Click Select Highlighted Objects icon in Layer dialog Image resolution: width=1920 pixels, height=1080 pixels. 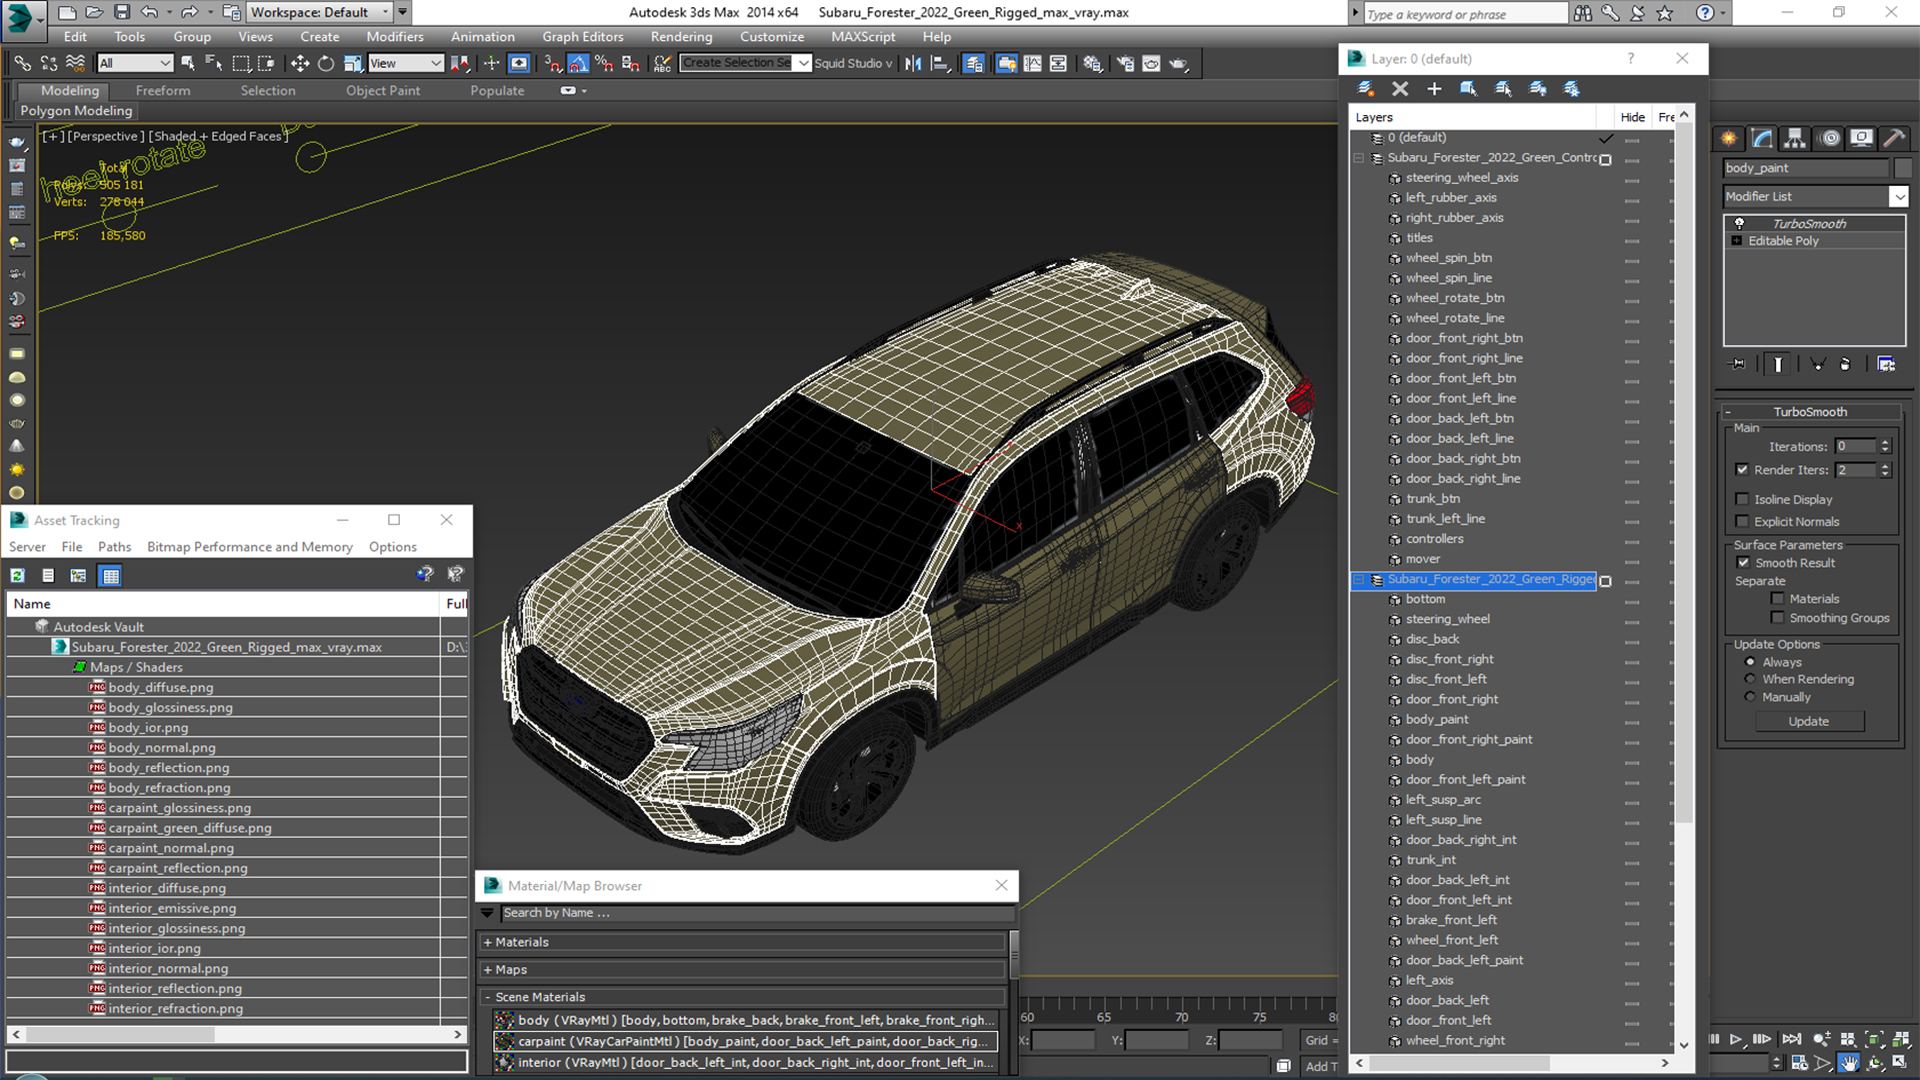click(1468, 89)
